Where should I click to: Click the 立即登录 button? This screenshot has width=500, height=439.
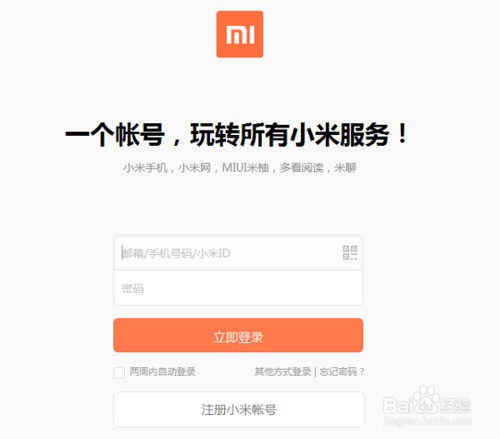click(238, 335)
